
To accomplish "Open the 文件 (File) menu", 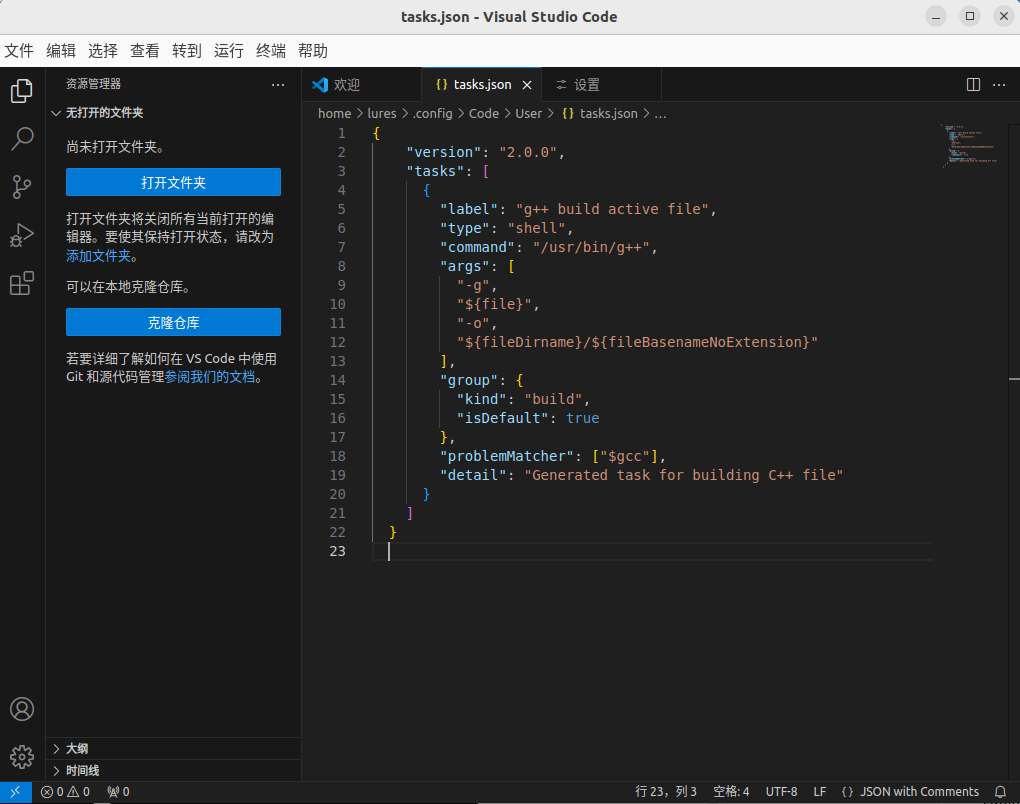I will pyautogui.click(x=19, y=51).
